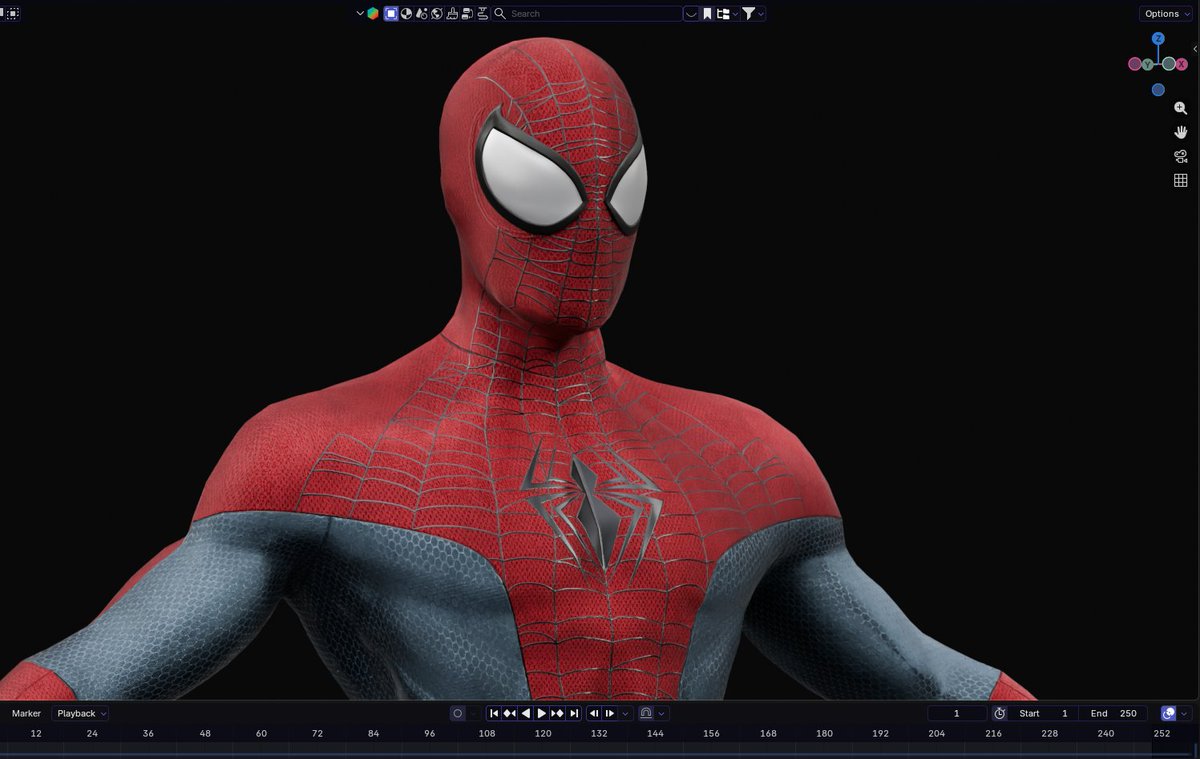Open the asset library colored cube icon
The height and width of the screenshot is (759, 1200).
tap(373, 14)
